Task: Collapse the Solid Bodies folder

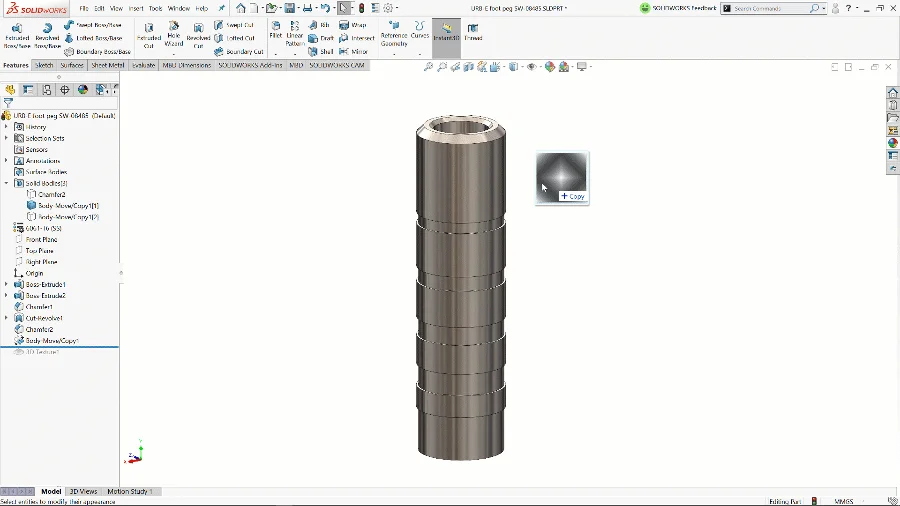Action: pyautogui.click(x=6, y=183)
